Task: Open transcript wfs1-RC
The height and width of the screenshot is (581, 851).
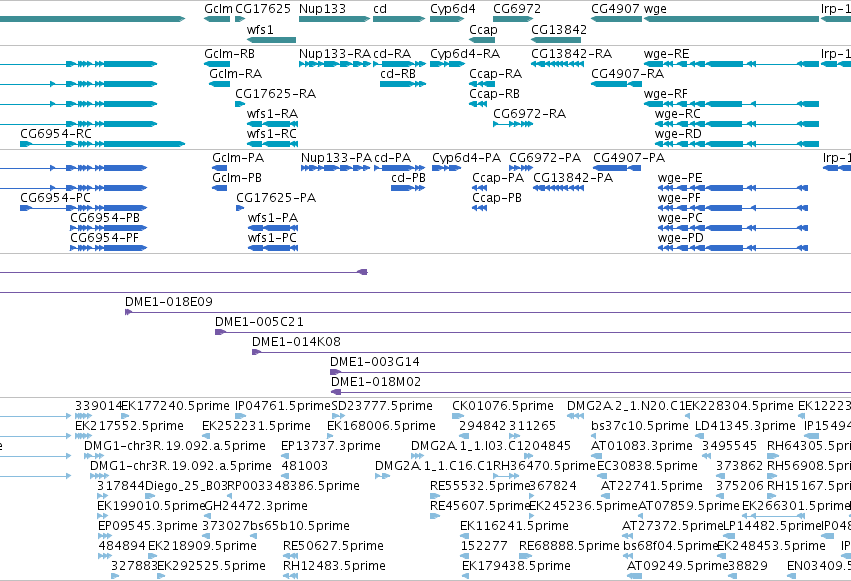Action: coord(272,133)
